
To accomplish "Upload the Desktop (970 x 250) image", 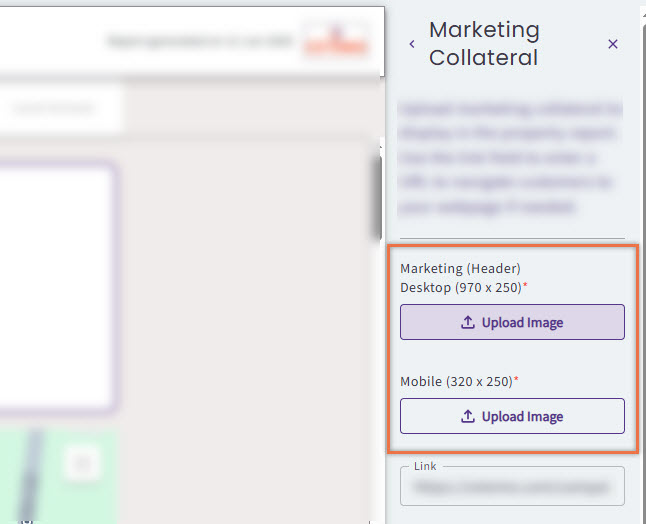I will [x=512, y=322].
